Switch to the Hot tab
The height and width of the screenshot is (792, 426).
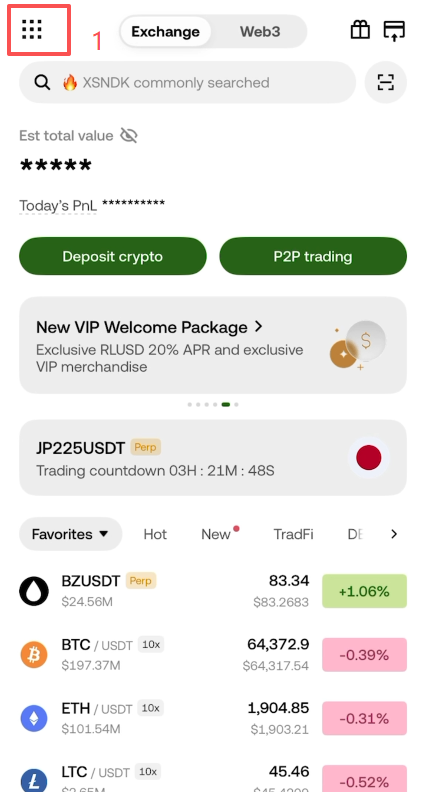pos(155,534)
